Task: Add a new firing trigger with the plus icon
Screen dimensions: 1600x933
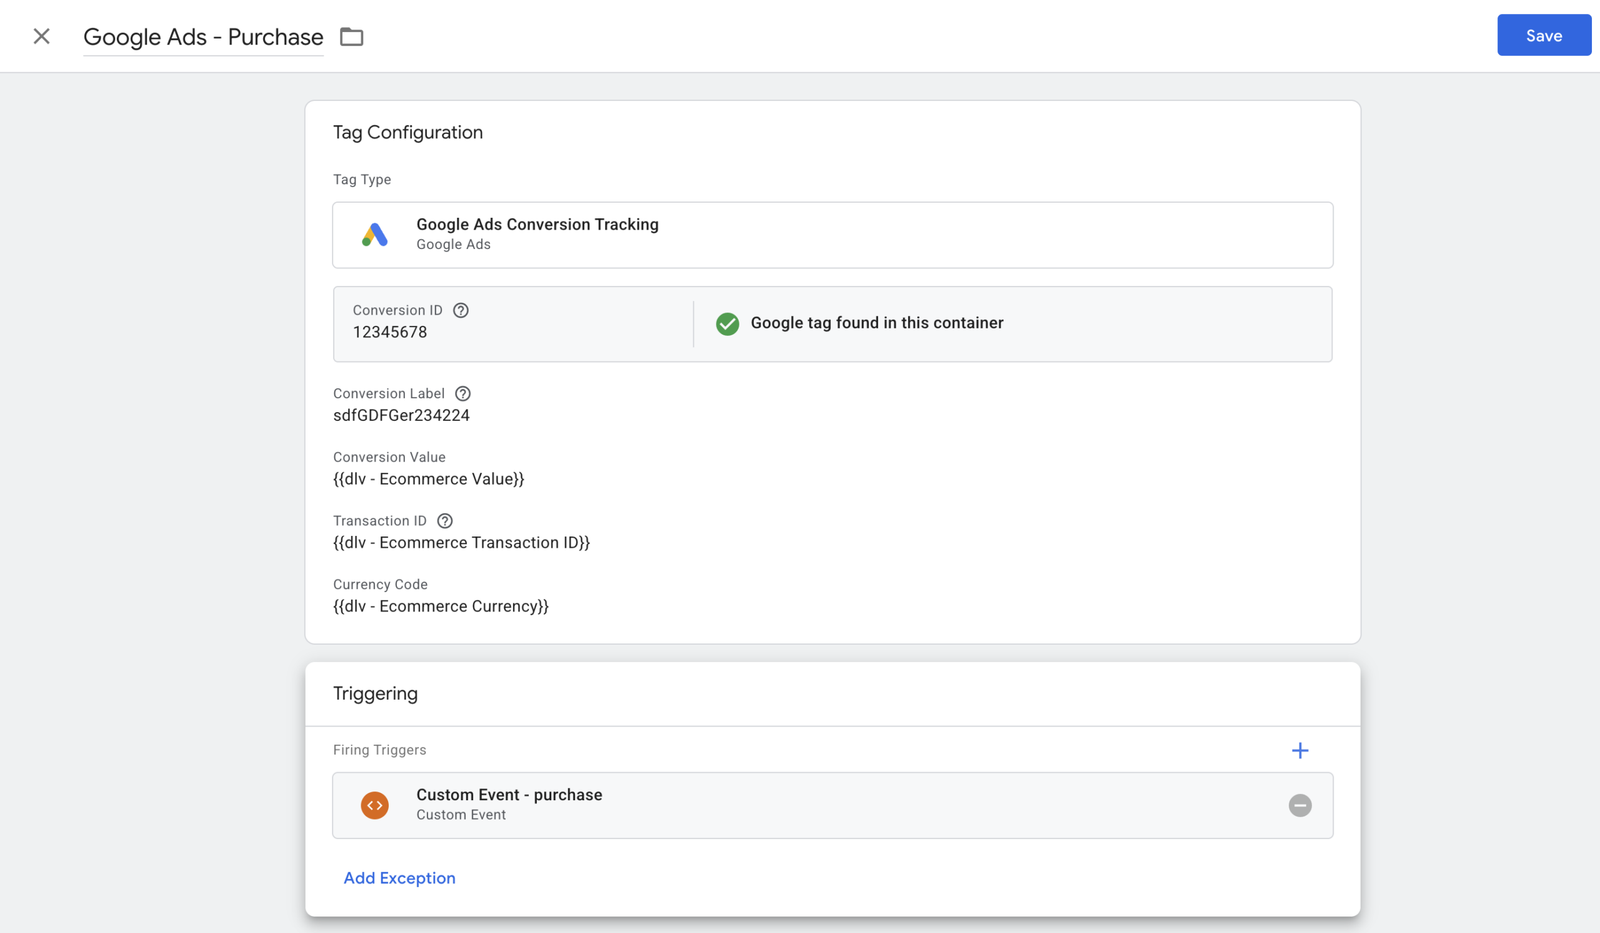Action: pos(1300,750)
